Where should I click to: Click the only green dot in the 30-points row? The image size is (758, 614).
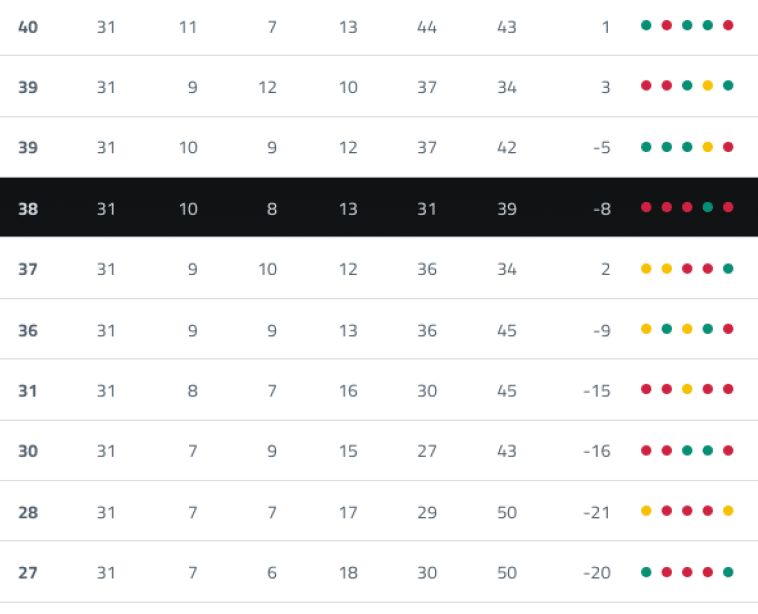(708, 451)
